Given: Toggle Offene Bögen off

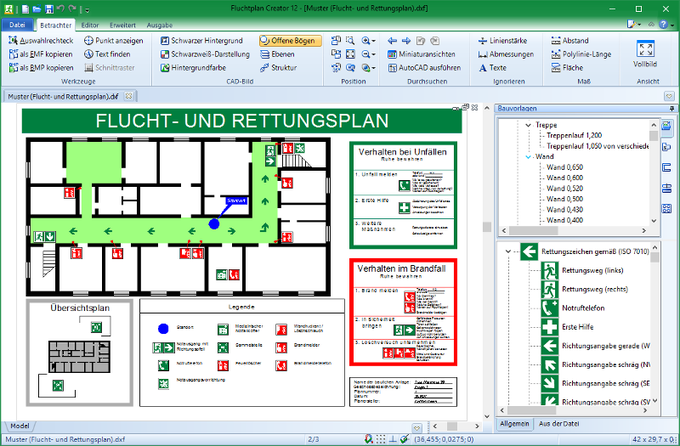Looking at the screenshot, I should 291,41.
